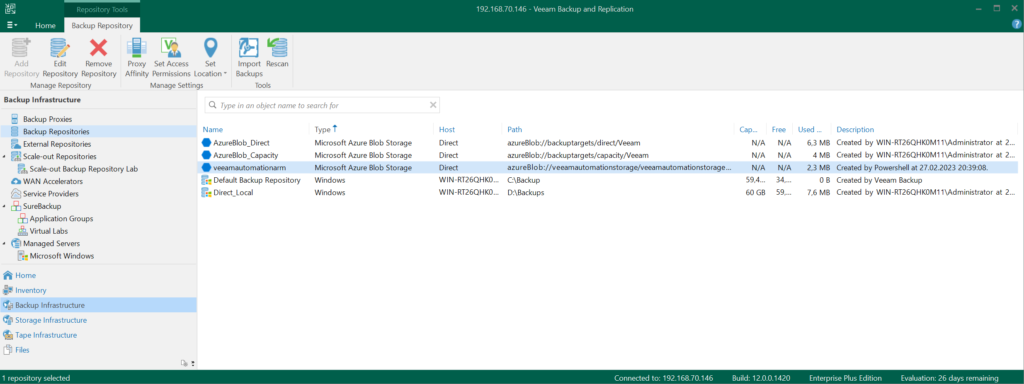The image size is (1024, 384).
Task: Select Scale-out Backup Repository Lab
Action: click(x=84, y=168)
